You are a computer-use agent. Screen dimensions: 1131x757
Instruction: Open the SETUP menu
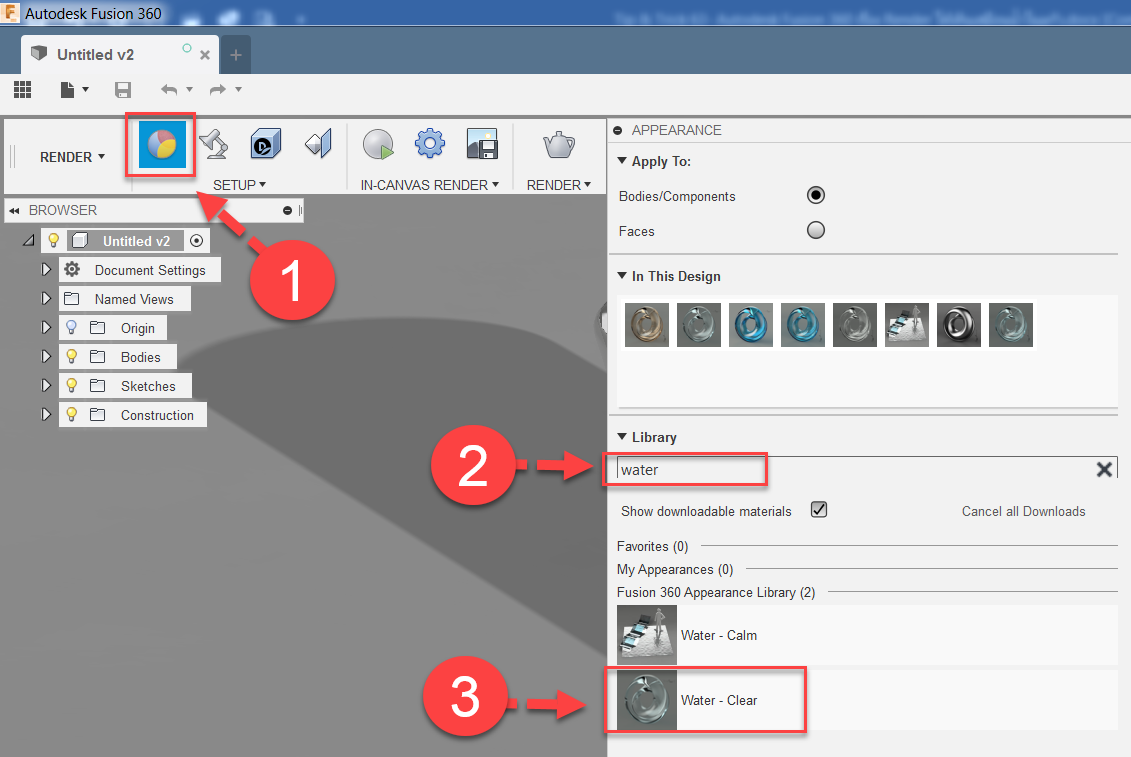(x=239, y=185)
